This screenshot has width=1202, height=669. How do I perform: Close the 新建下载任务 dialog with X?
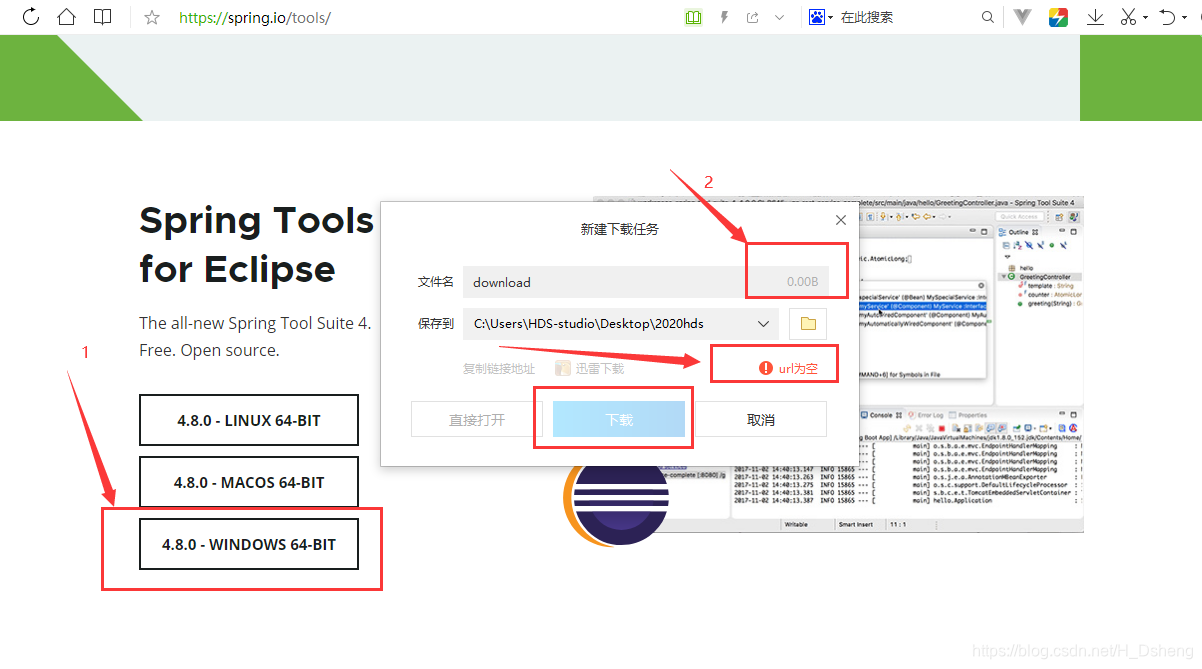[x=841, y=220]
